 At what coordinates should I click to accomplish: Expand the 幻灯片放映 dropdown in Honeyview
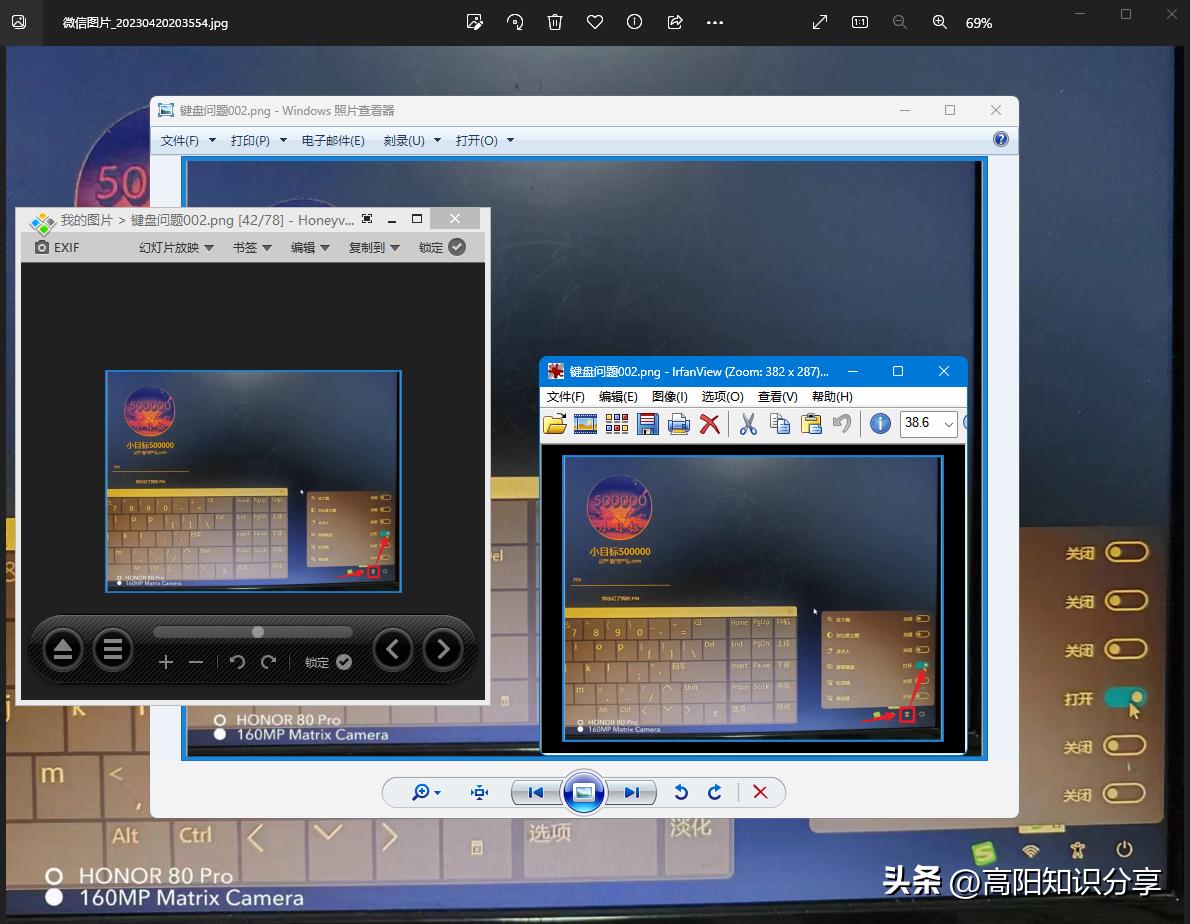point(176,247)
